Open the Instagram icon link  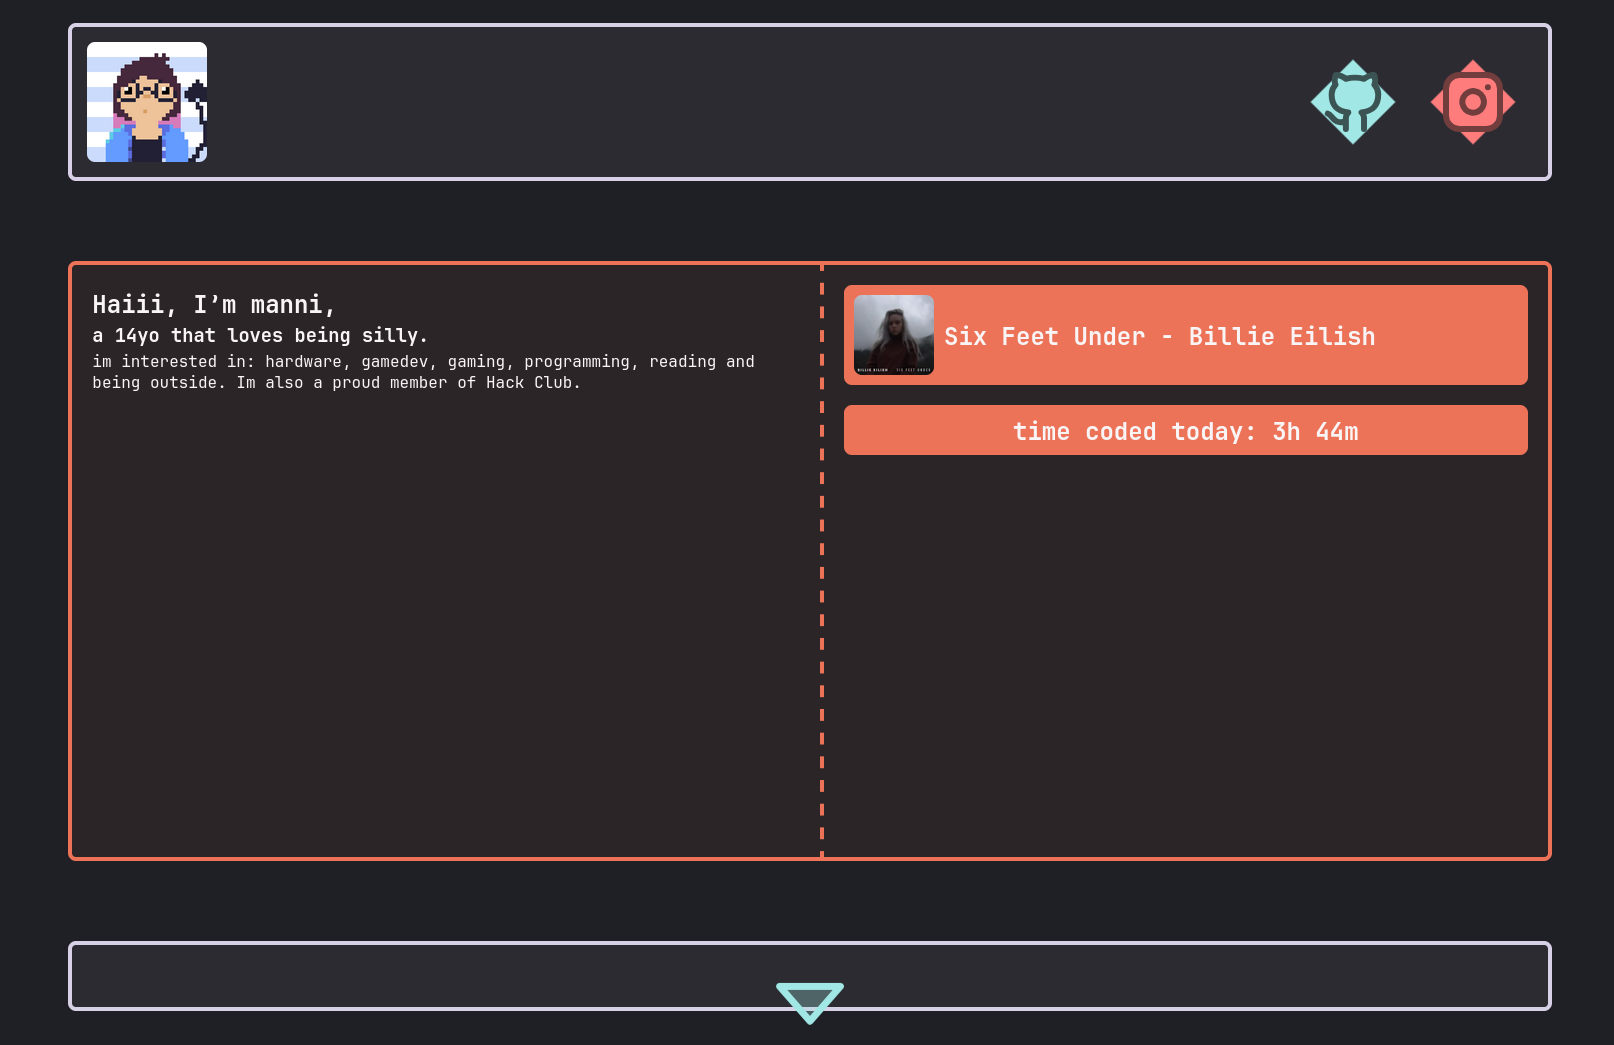(x=1472, y=102)
